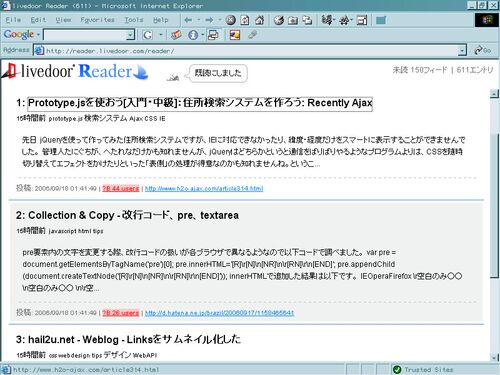Open the Help menu
500x375 pixels.
(x=161, y=20)
